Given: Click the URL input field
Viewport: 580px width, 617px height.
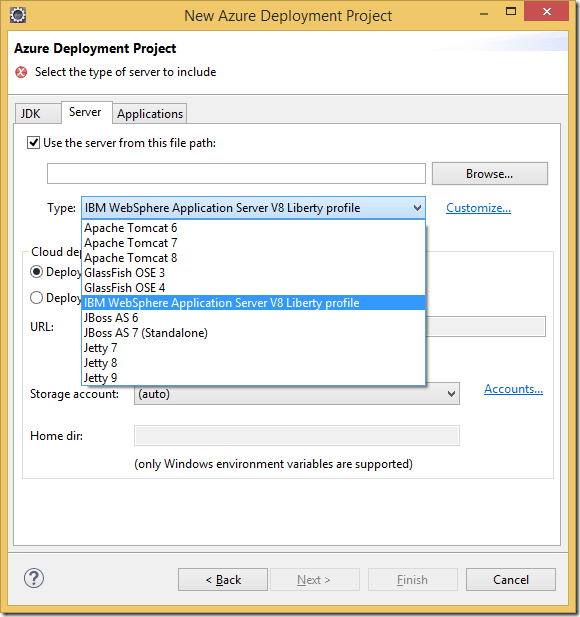Looking at the screenshot, I should pos(486,327).
